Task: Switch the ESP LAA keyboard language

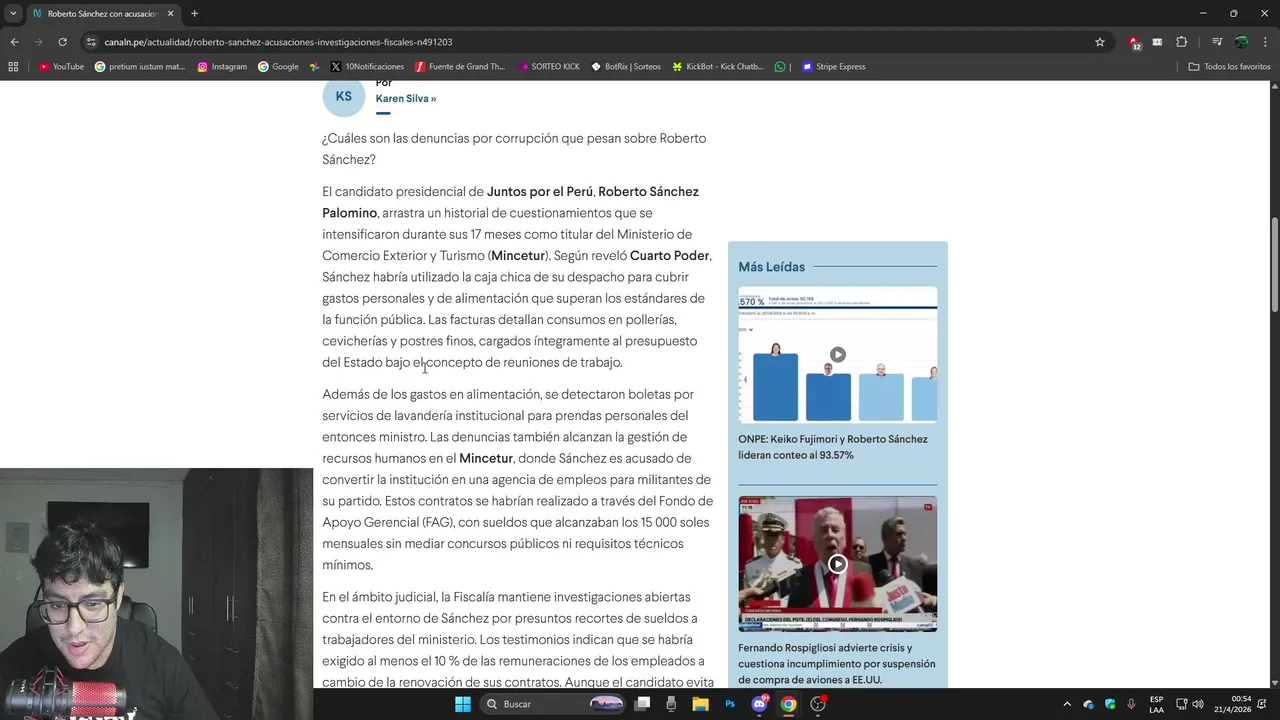Action: click(1156, 704)
